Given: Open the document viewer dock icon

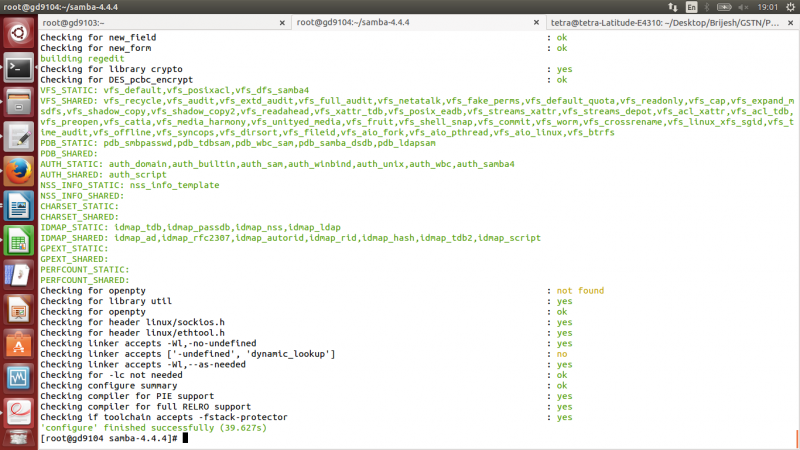Looking at the screenshot, I should (x=19, y=276).
